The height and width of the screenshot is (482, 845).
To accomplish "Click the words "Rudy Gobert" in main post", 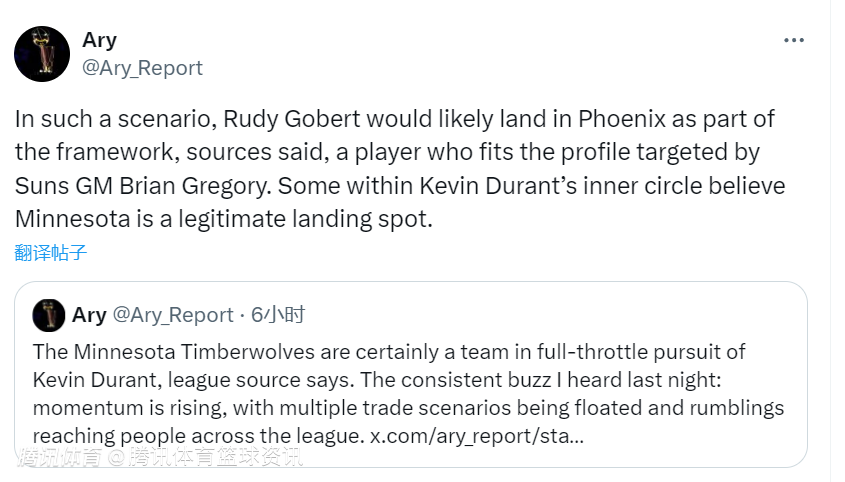I will click(x=300, y=118).
